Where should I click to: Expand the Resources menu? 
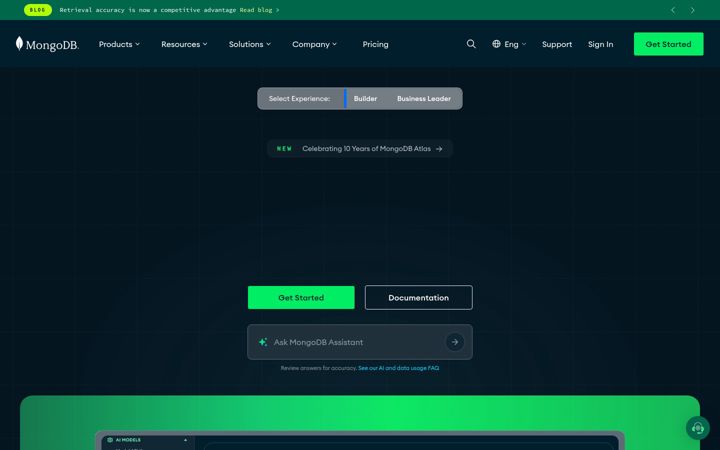tap(184, 45)
